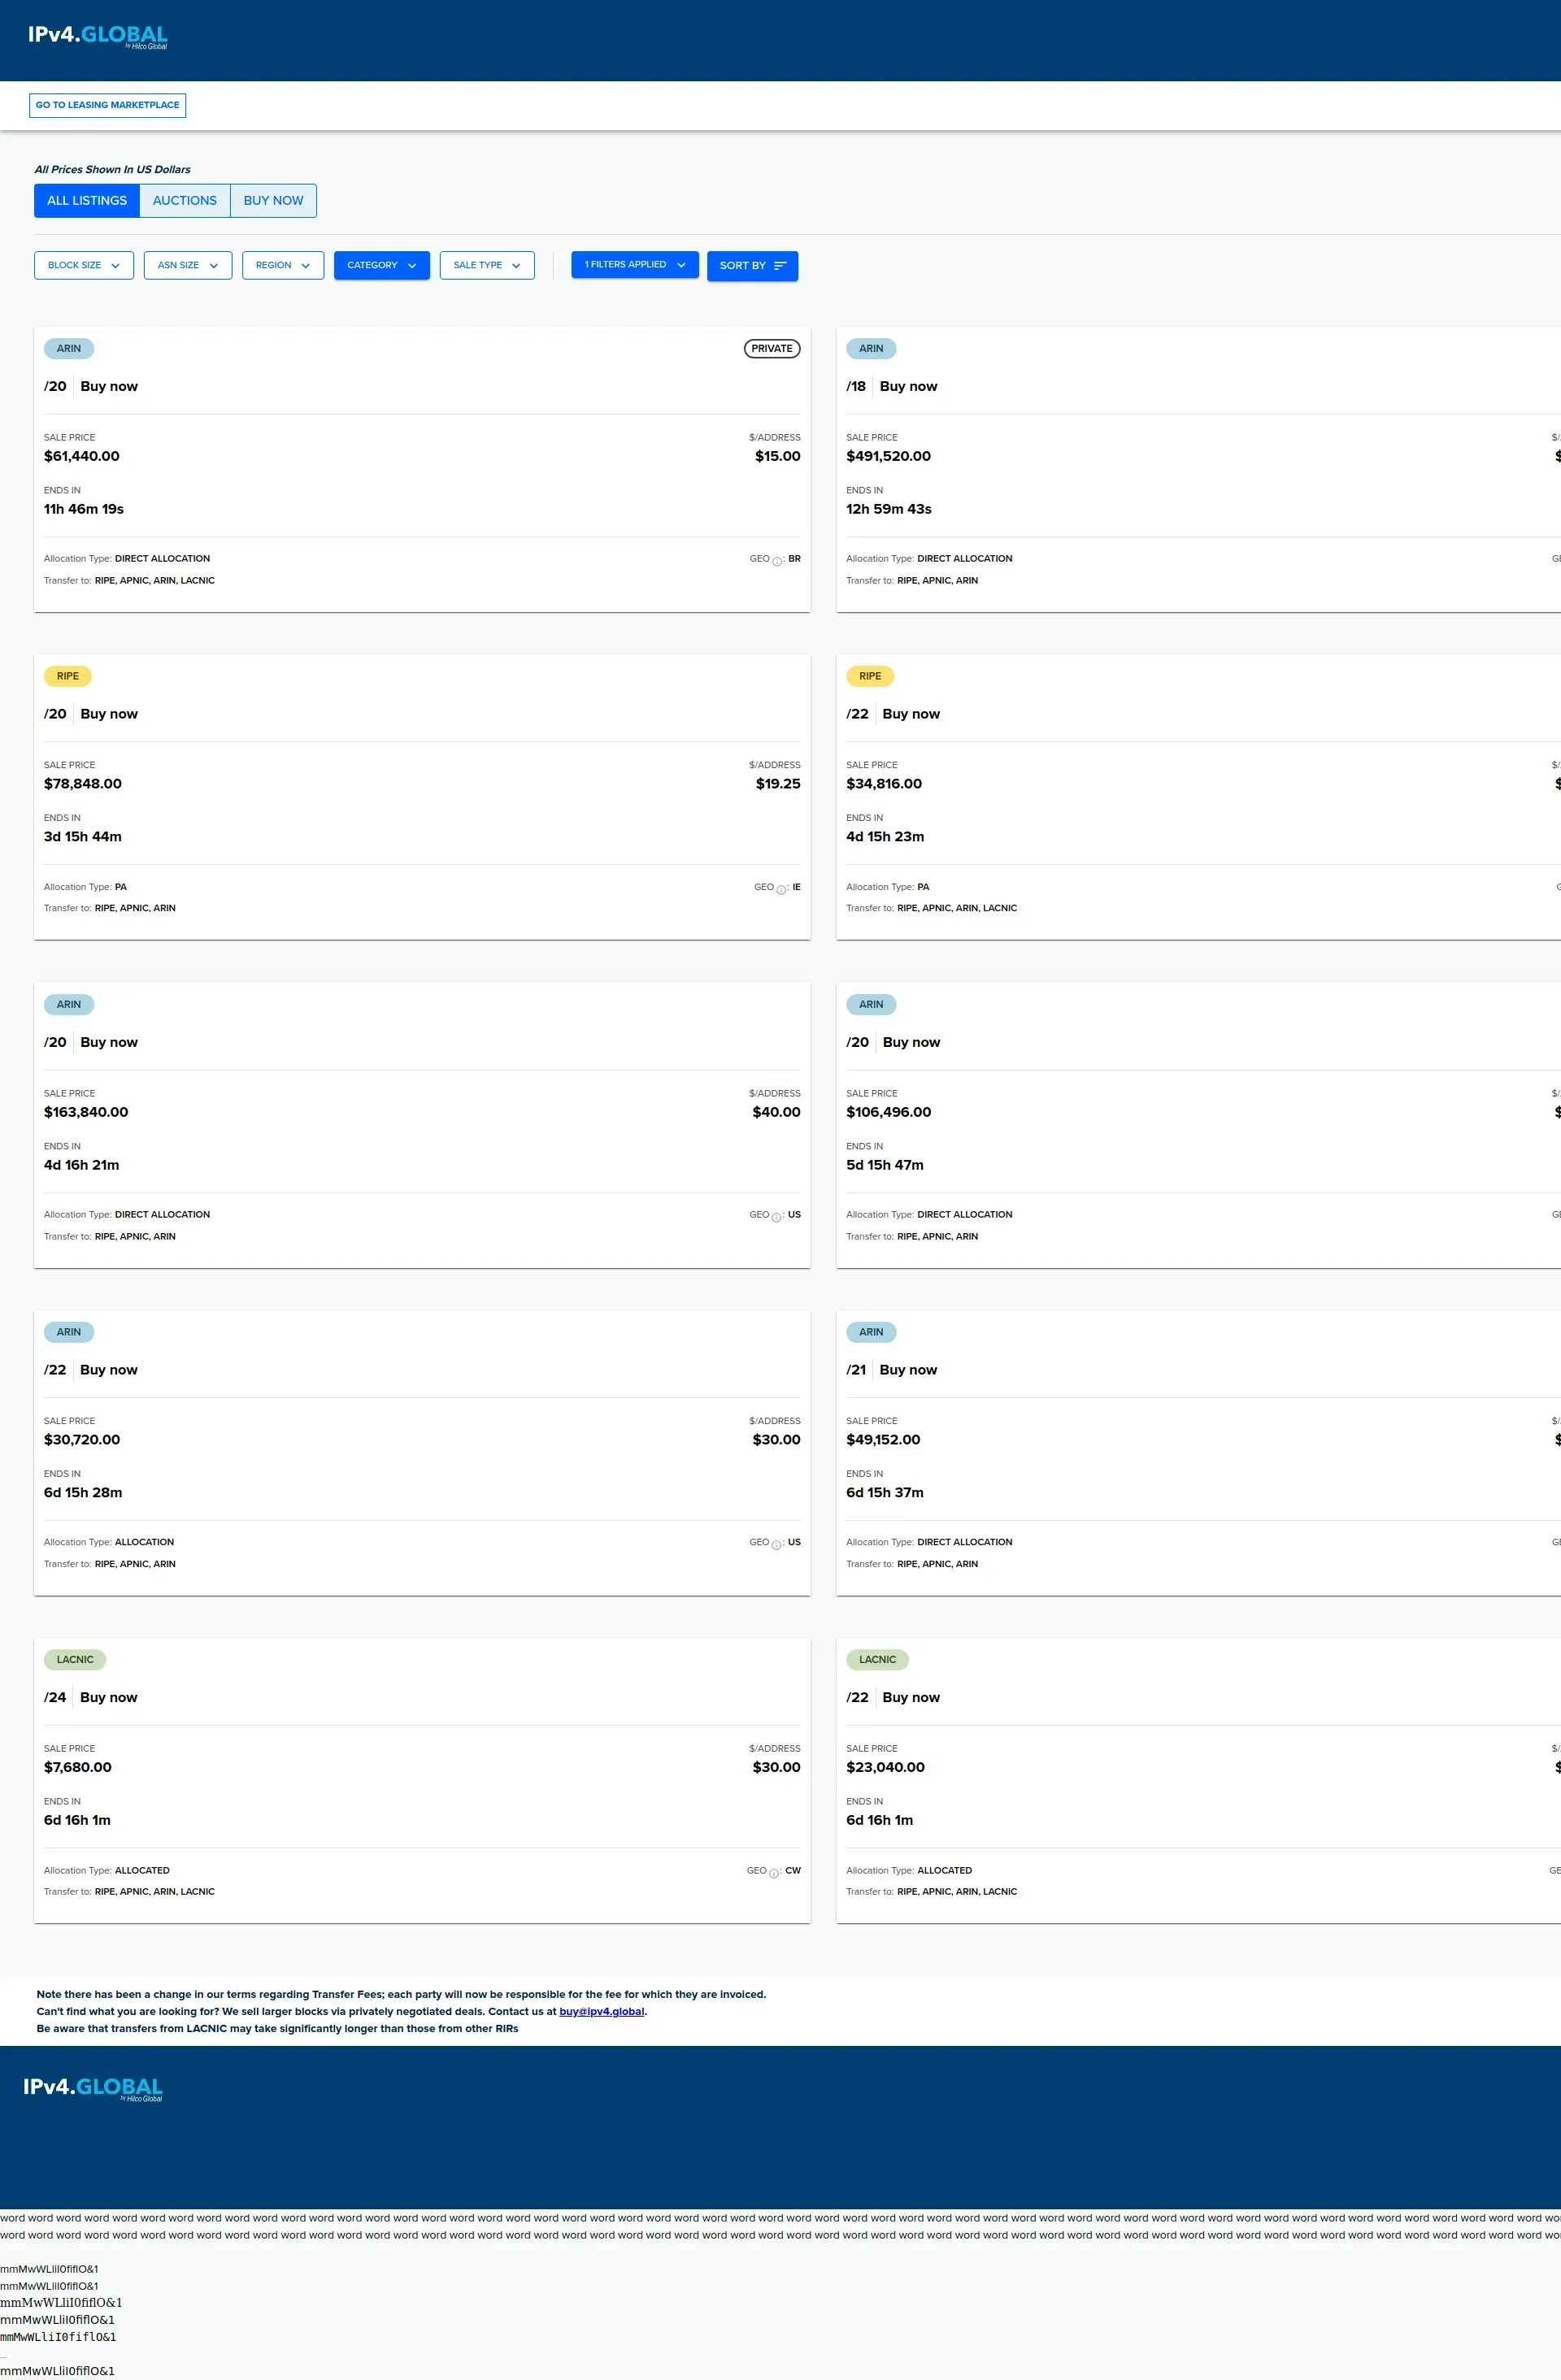Click the buy@ipv4.global email link
1561x2380 pixels.
point(601,2011)
